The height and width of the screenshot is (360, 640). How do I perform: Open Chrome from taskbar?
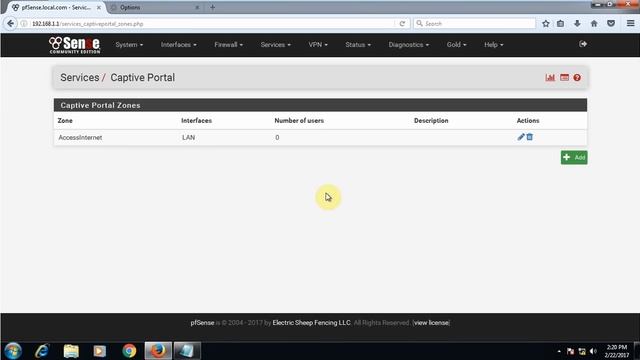click(x=129, y=351)
